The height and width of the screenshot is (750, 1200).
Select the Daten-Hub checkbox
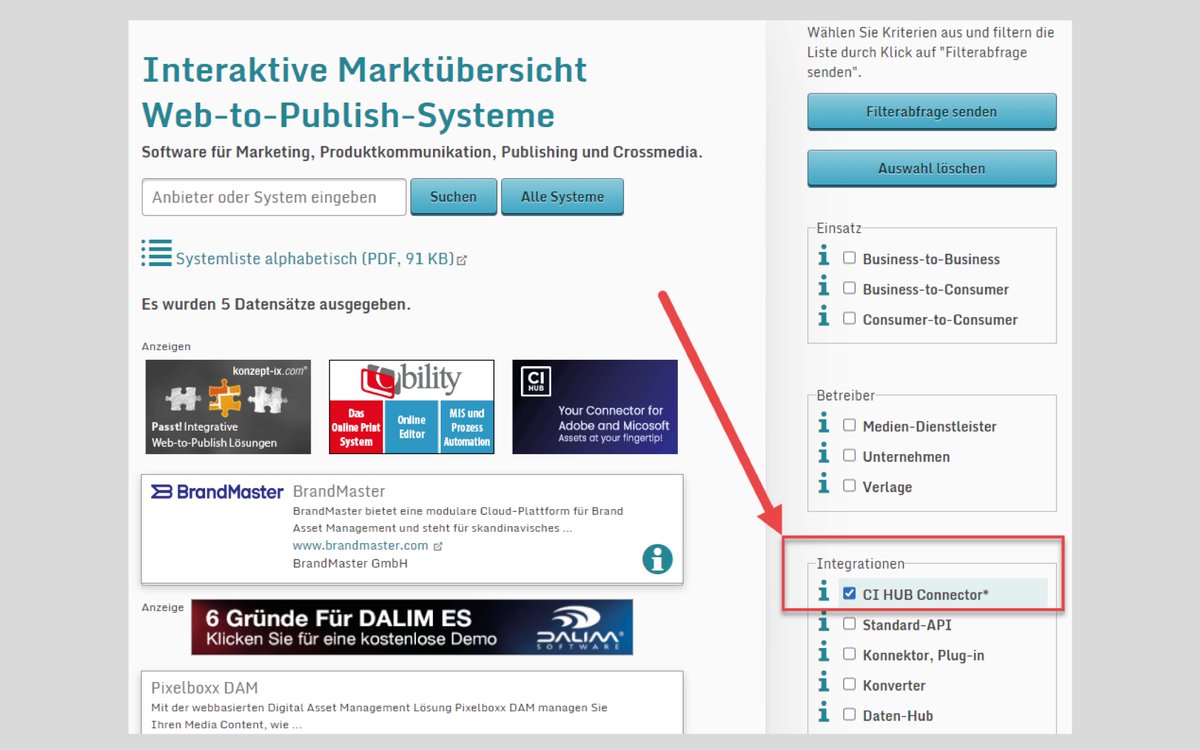pyautogui.click(x=849, y=714)
